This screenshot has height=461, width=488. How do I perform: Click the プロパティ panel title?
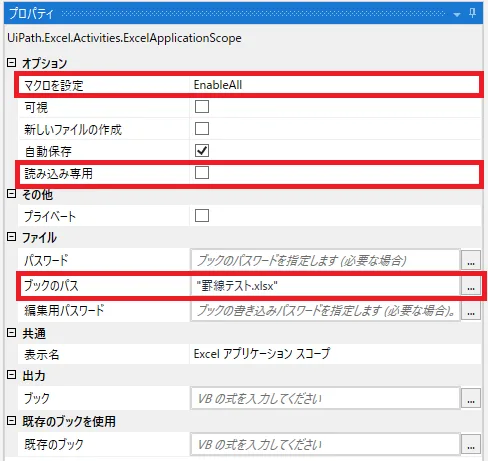click(x=31, y=14)
